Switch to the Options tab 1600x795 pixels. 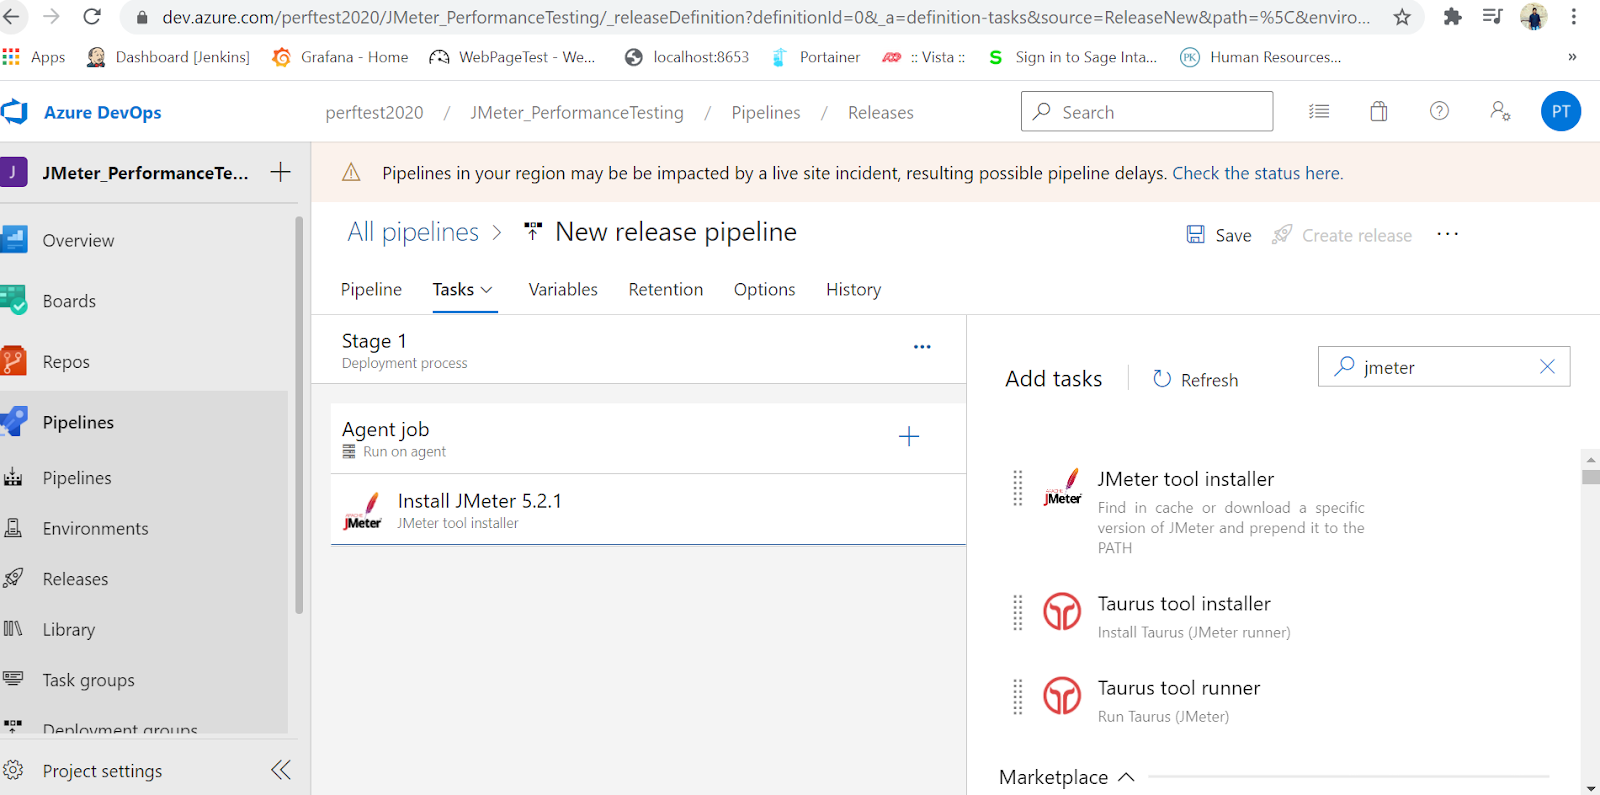pos(765,289)
